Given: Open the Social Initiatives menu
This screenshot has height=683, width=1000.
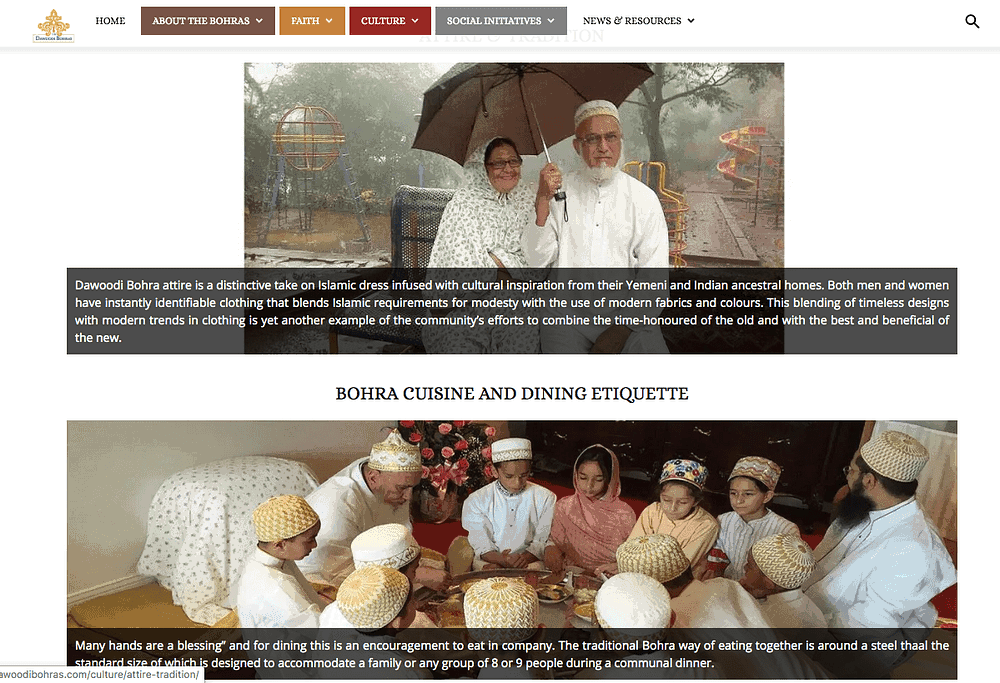Looking at the screenshot, I should pyautogui.click(x=501, y=20).
